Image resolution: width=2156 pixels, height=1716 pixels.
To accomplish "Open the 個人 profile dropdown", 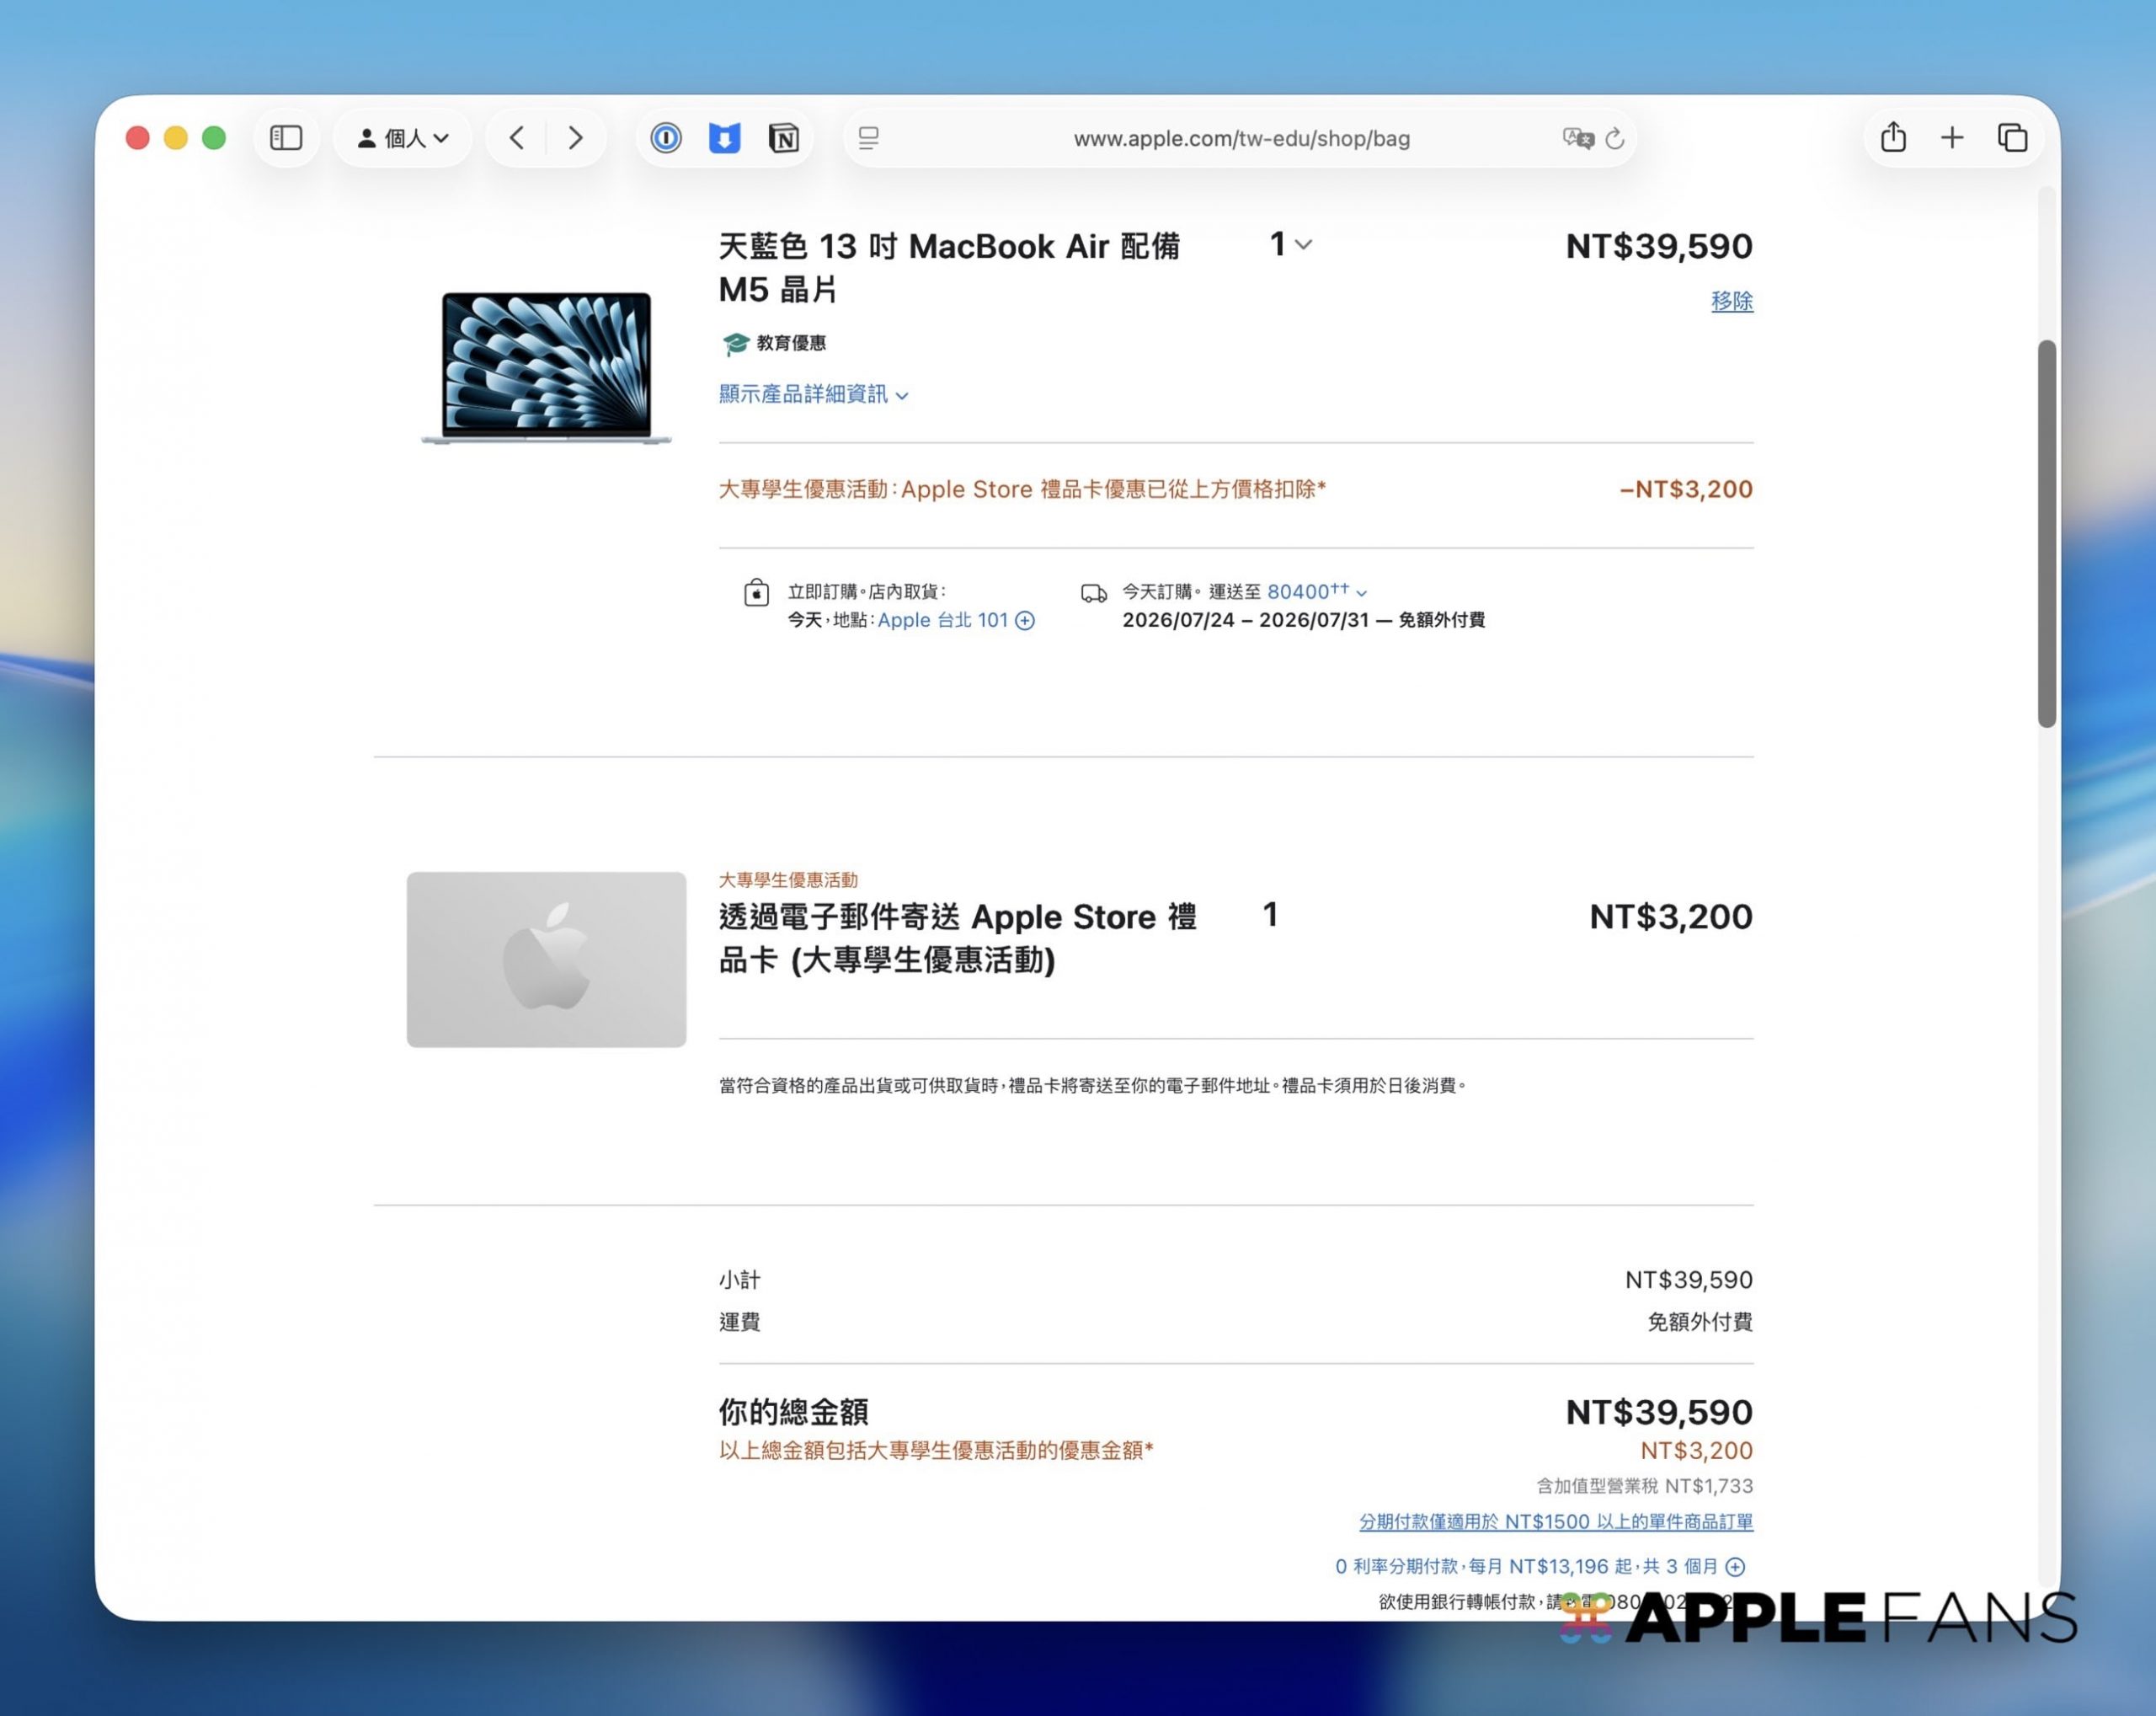I will coord(403,138).
